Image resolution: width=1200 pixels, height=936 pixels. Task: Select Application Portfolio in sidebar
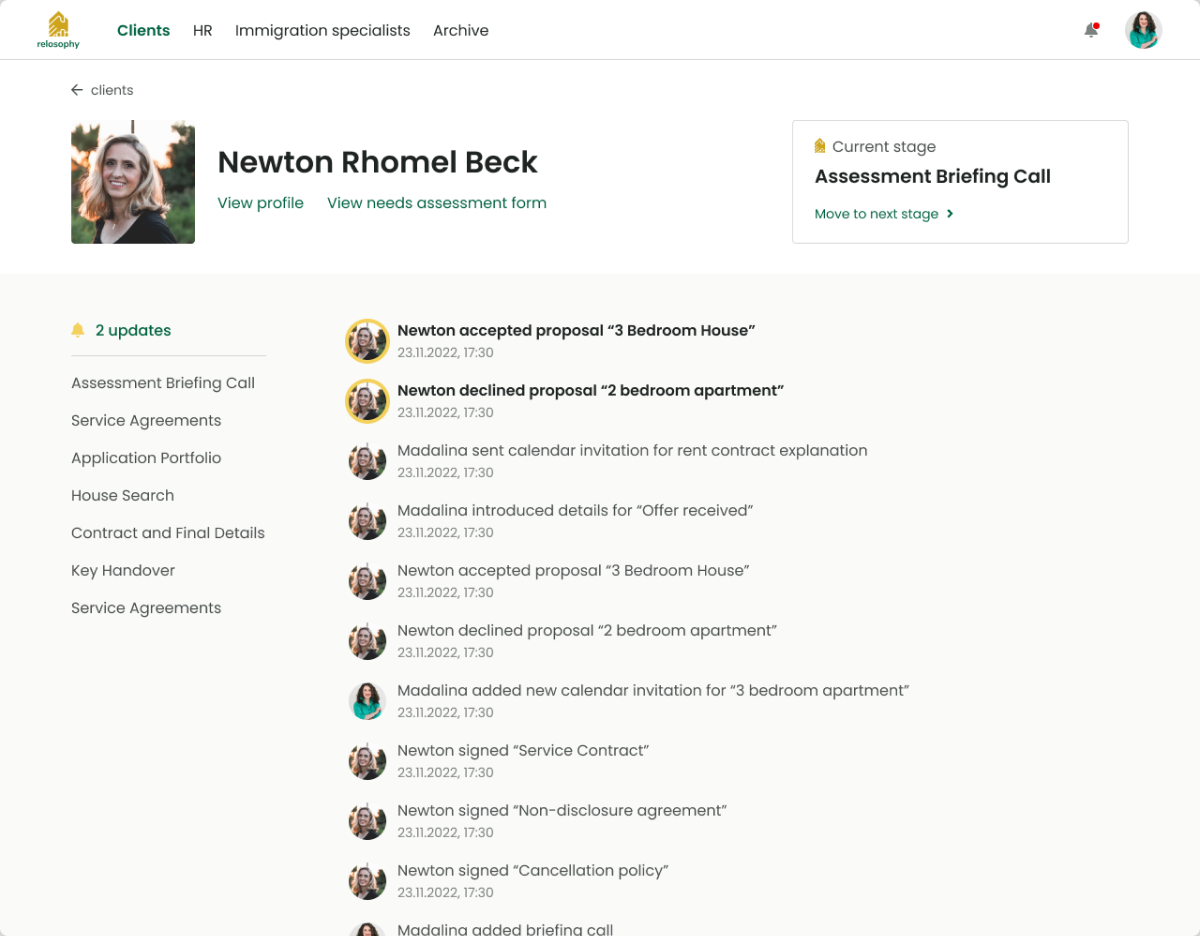146,458
